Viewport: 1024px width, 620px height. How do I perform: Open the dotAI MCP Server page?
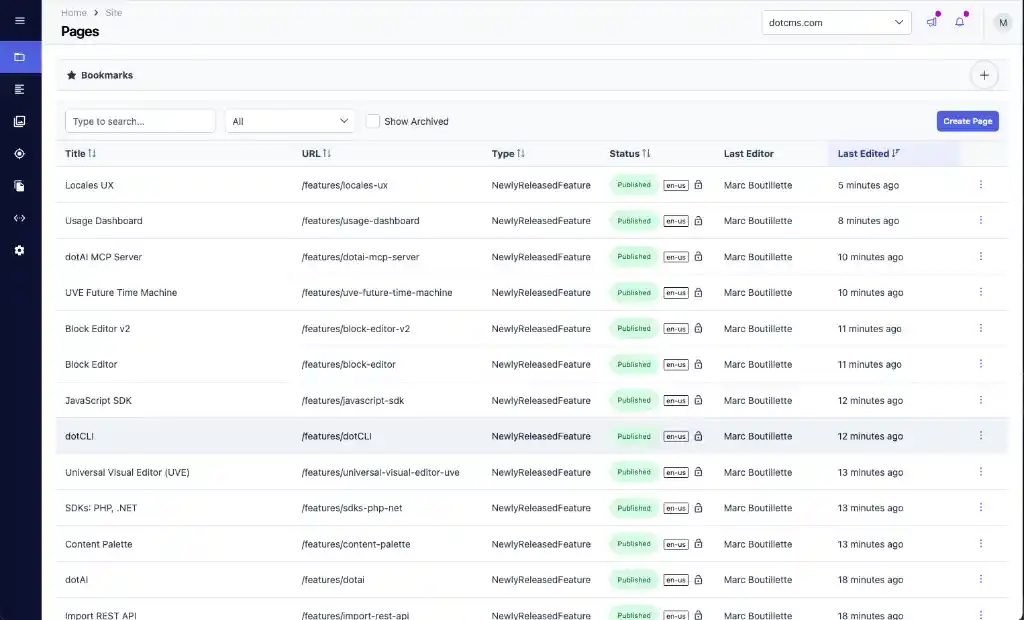point(104,257)
